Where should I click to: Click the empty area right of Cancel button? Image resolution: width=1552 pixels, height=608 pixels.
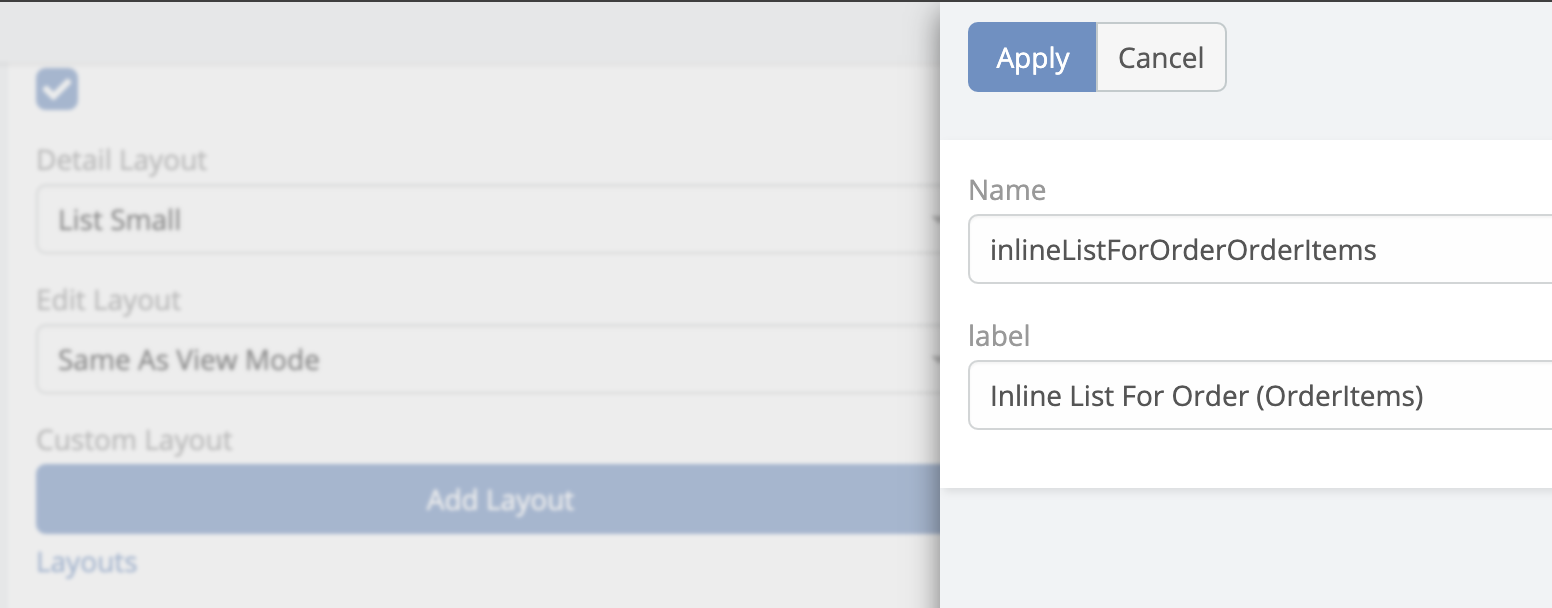pos(1390,58)
